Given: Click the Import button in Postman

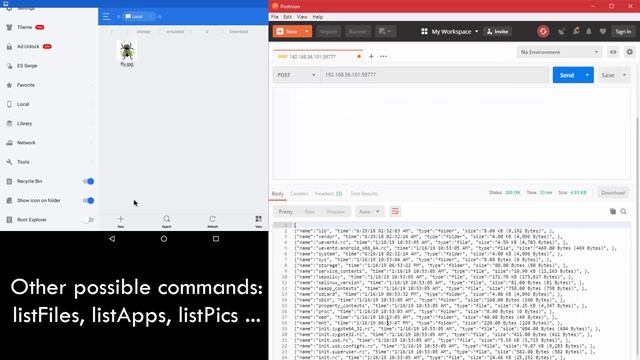Looking at the screenshot, I should pyautogui.click(x=328, y=31).
